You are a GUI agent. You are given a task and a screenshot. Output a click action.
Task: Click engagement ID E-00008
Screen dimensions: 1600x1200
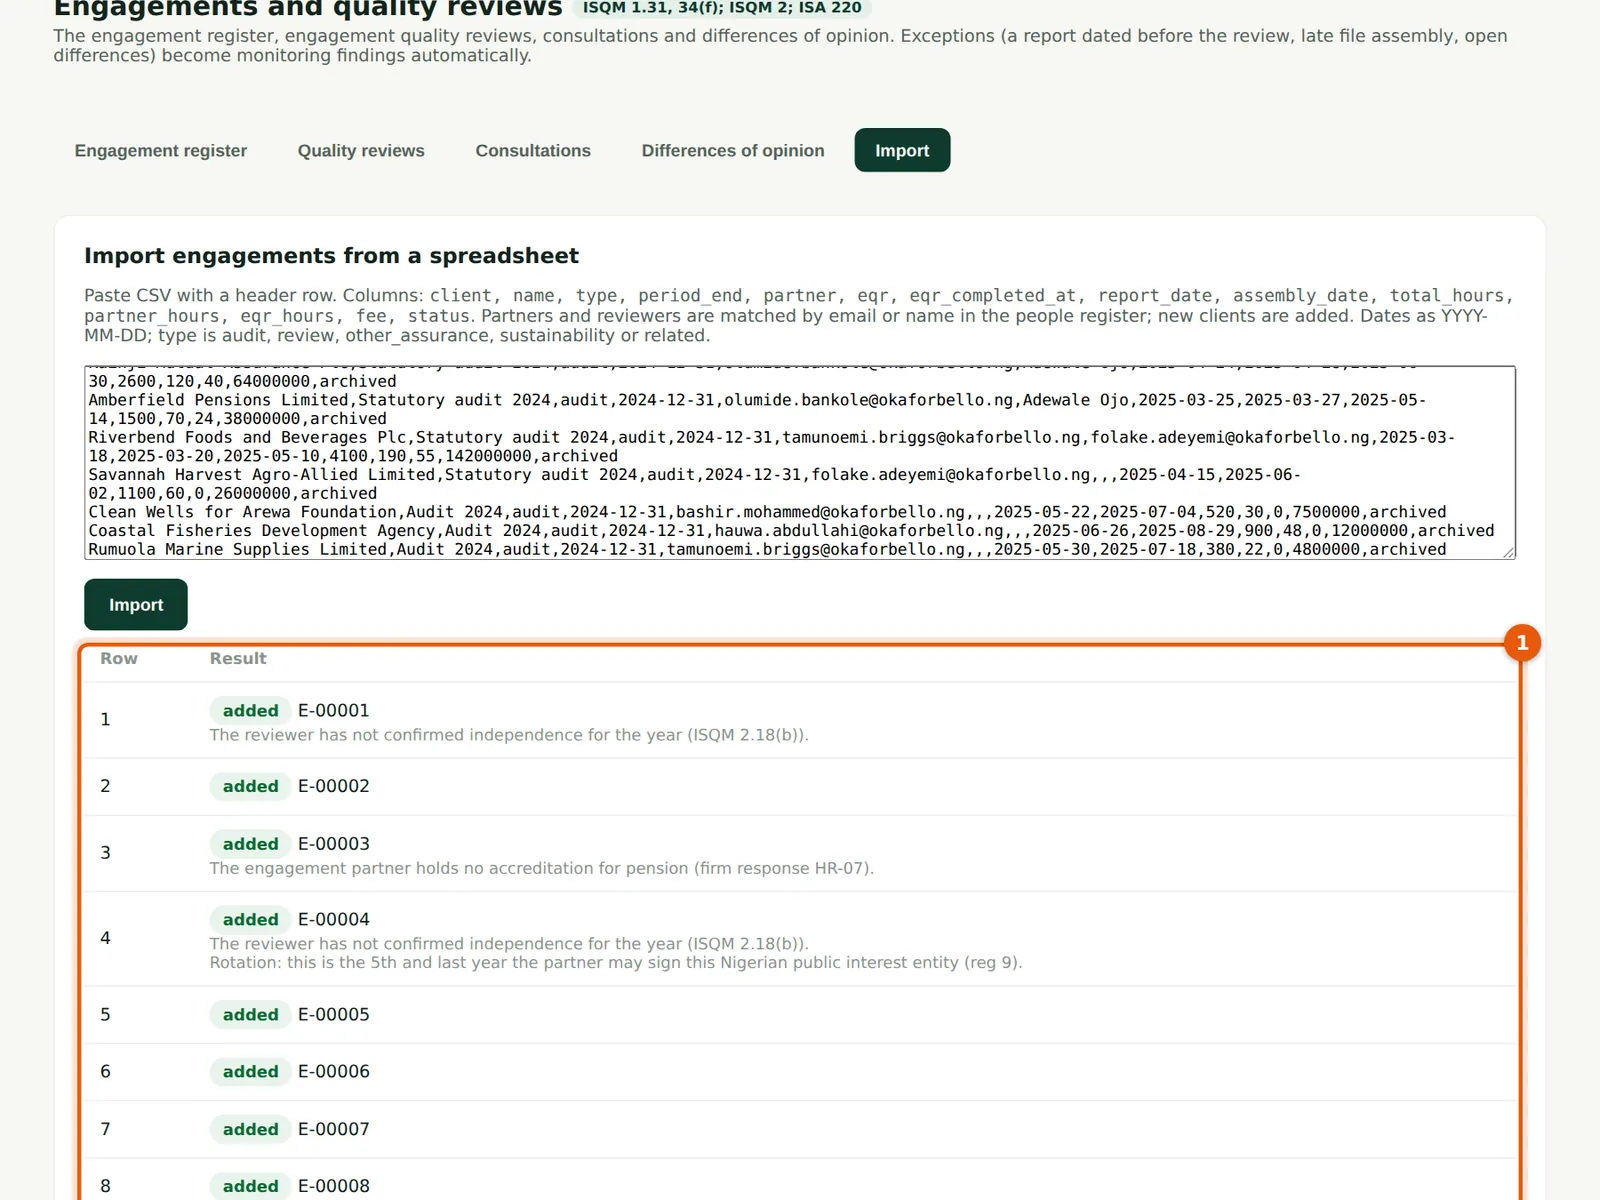334,1186
